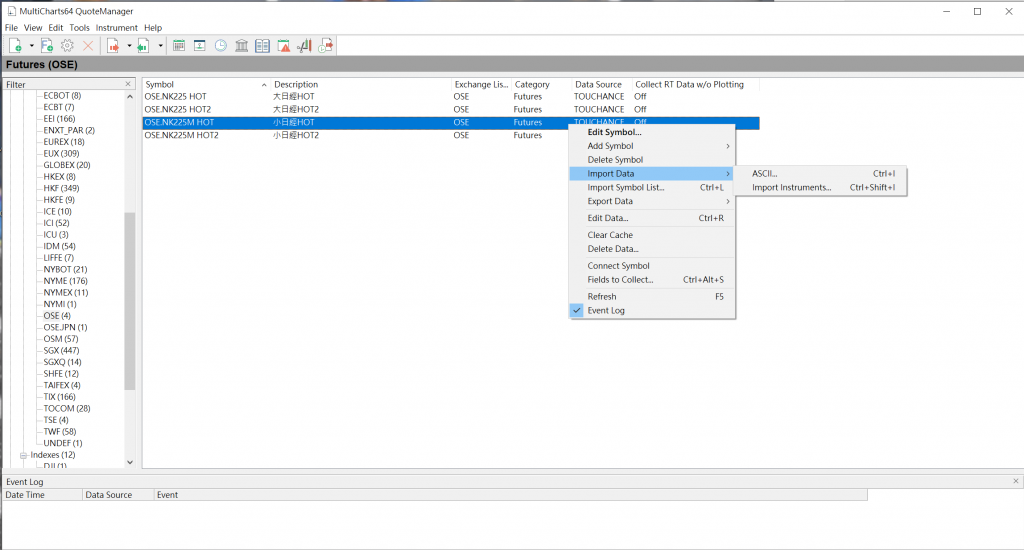Click the calendar pin toolbar icon
The width and height of the screenshot is (1024, 550).
(200, 46)
